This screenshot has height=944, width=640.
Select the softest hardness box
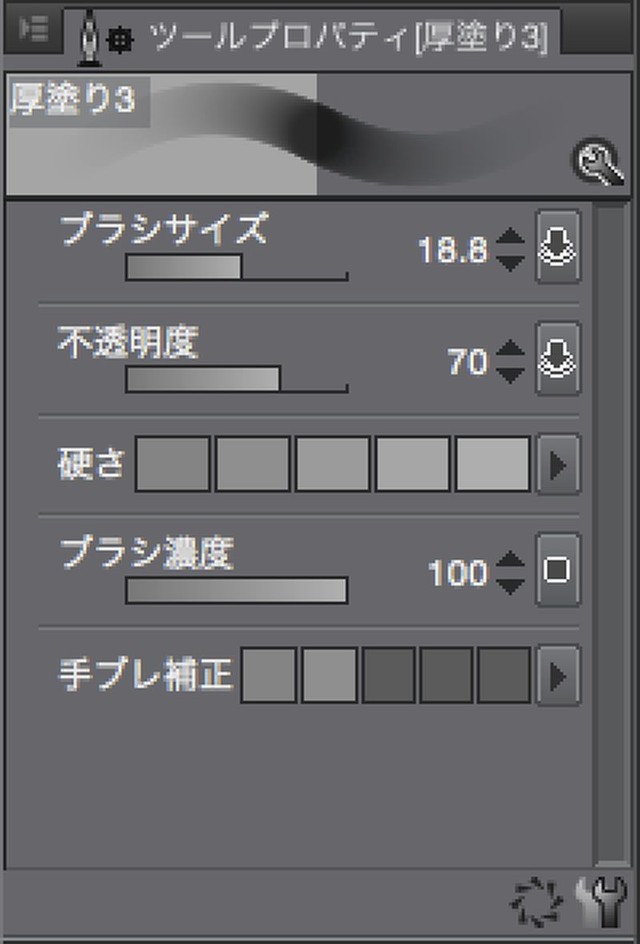point(173,464)
